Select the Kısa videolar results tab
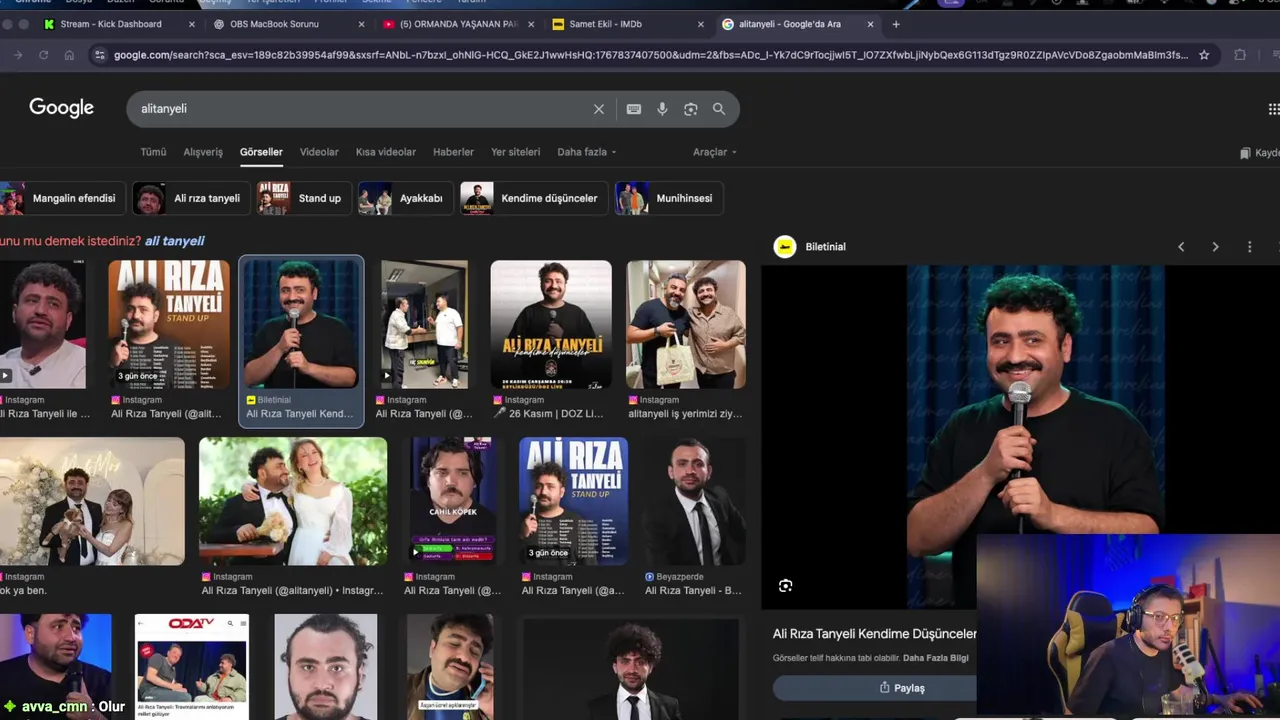Viewport: 1280px width, 720px height. coord(386,152)
